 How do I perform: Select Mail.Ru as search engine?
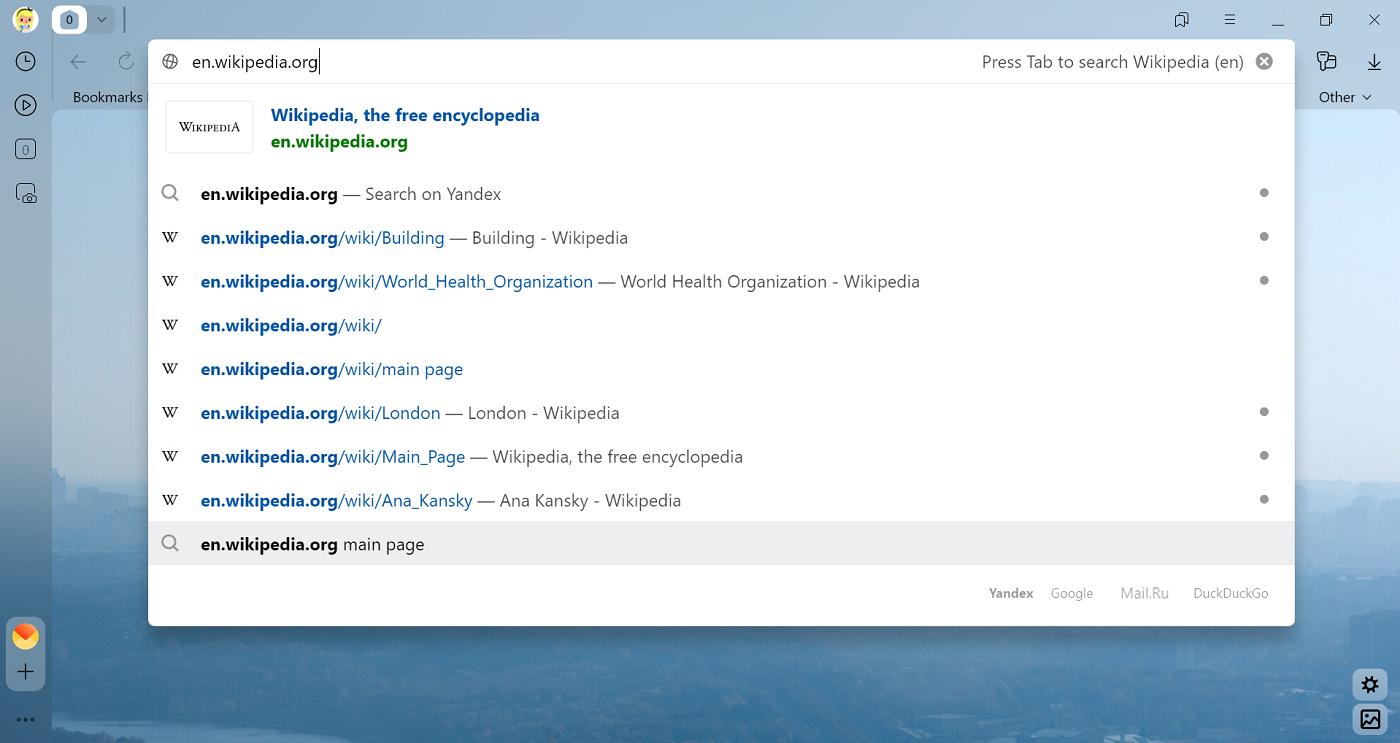click(1144, 593)
